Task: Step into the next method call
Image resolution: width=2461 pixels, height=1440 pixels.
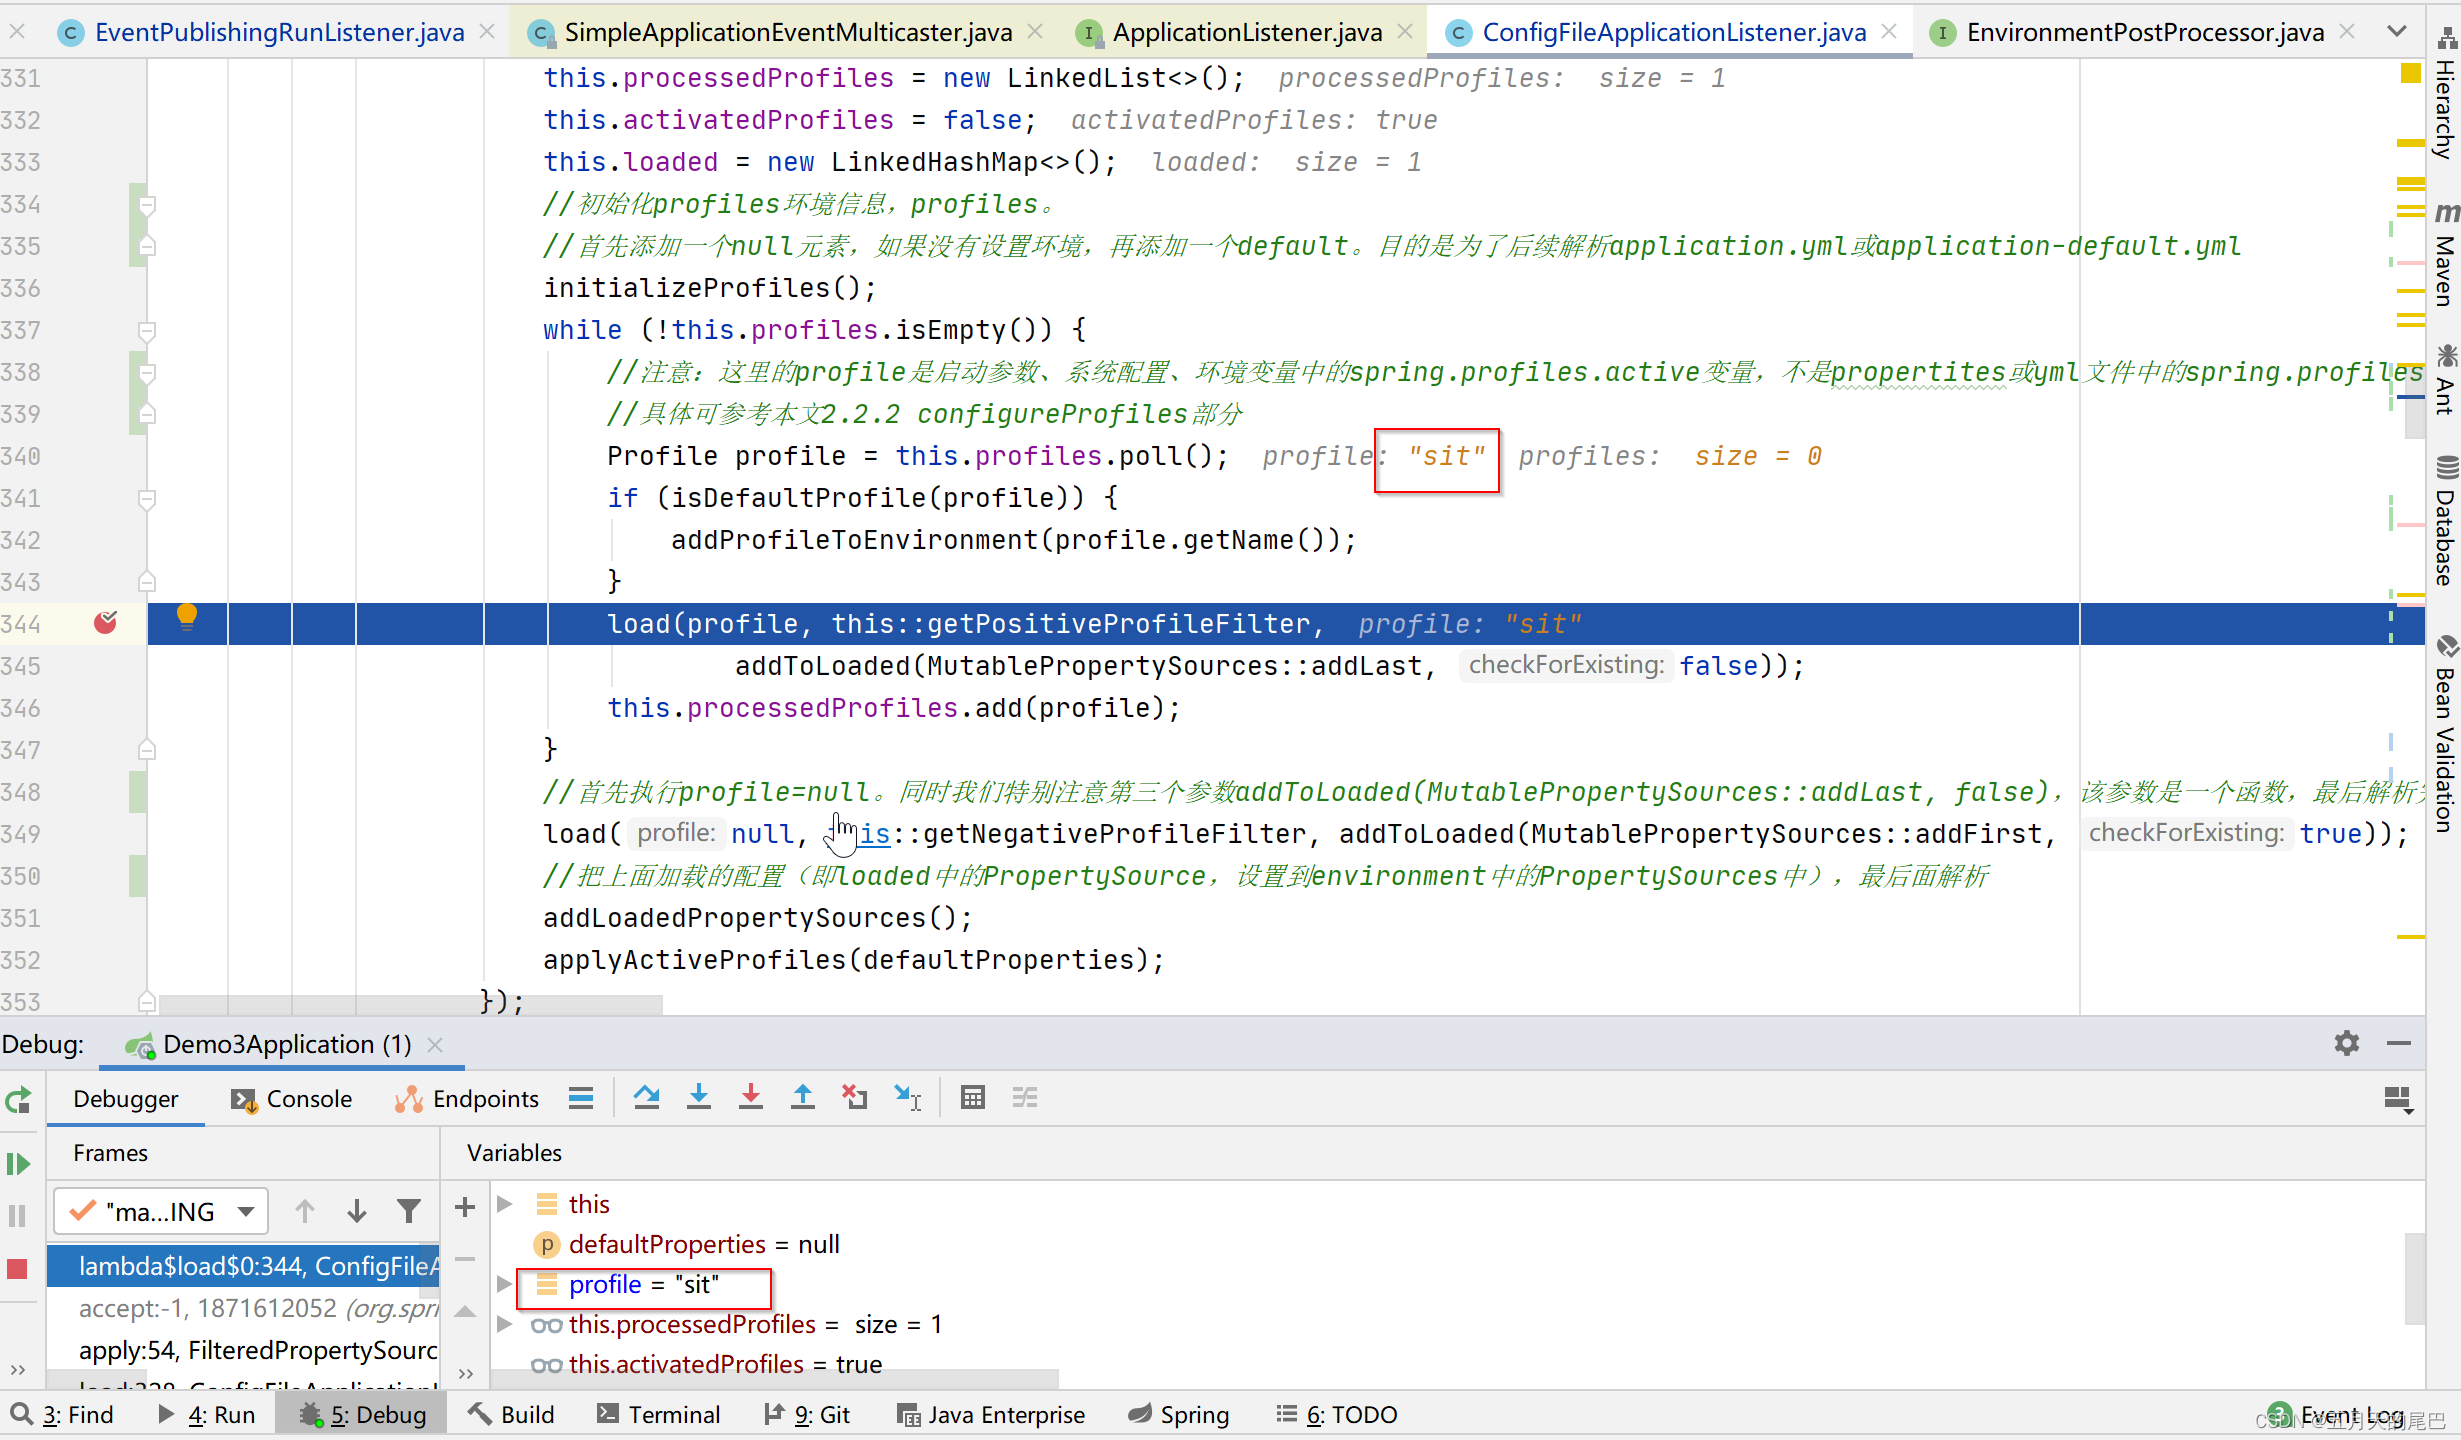Action: 699,1097
